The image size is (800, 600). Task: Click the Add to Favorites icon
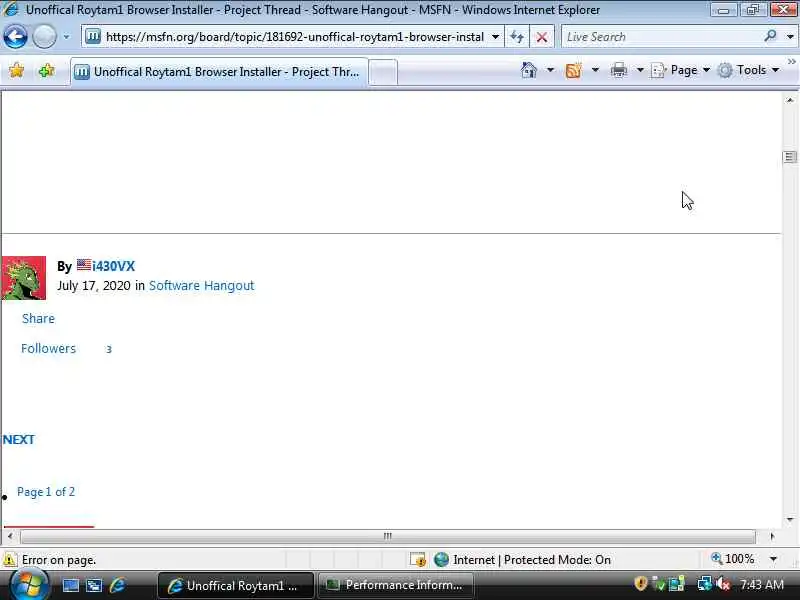pyautogui.click(x=46, y=70)
